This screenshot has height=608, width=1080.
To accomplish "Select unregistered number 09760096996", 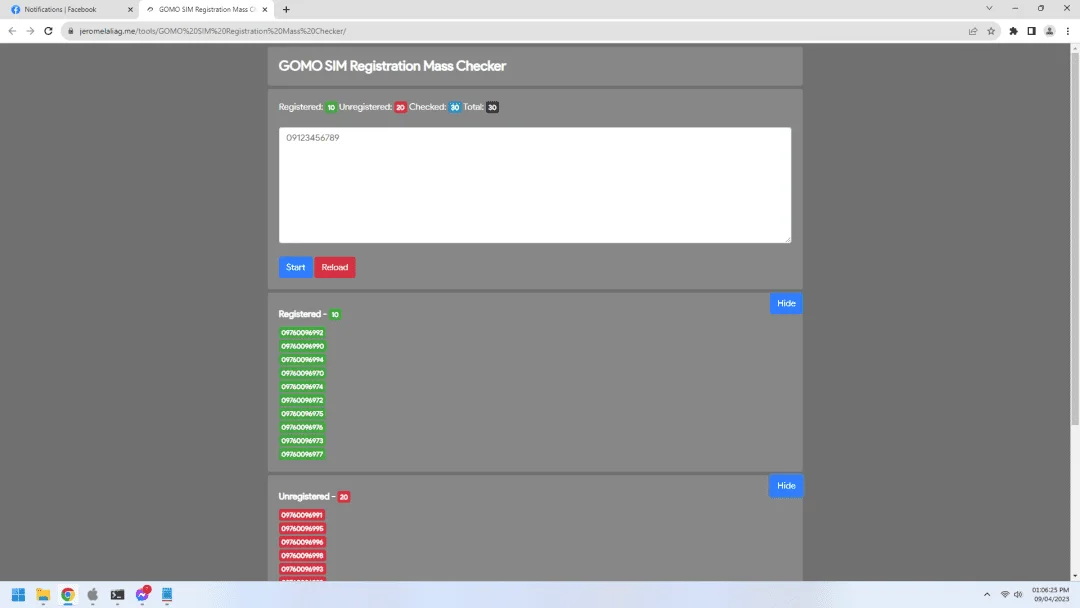I will 302,542.
